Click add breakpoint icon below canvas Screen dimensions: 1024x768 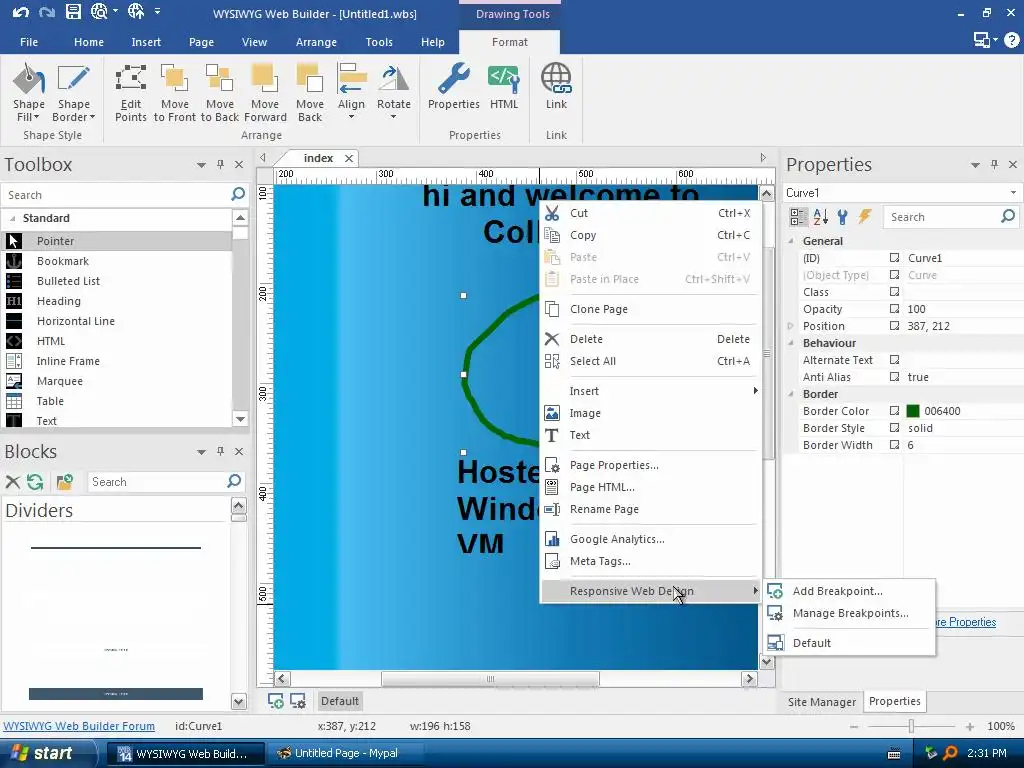[276, 701]
